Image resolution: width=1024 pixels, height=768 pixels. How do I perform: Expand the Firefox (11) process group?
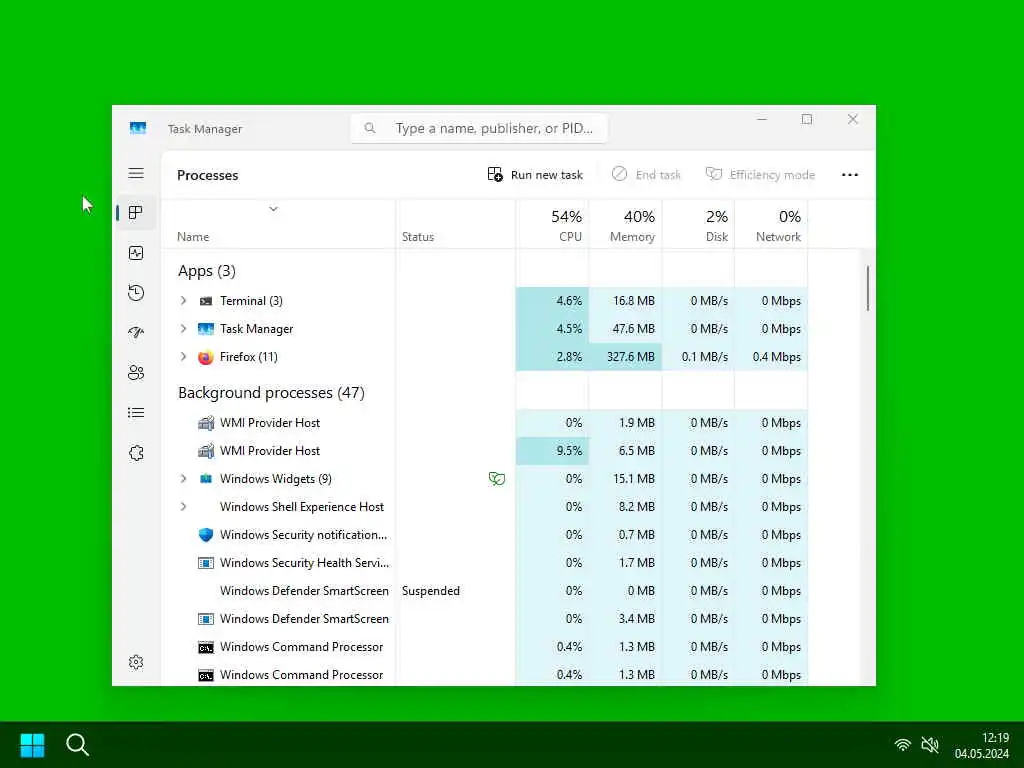[x=184, y=357]
